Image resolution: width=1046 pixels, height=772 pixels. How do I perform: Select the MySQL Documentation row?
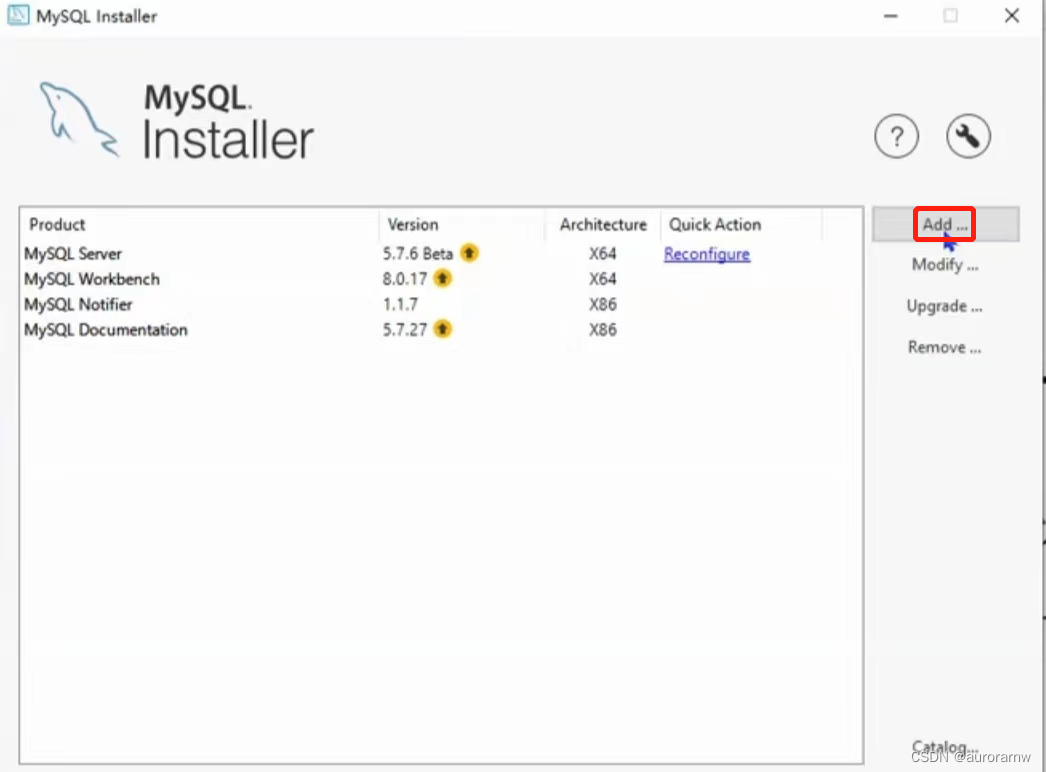[x=441, y=330]
